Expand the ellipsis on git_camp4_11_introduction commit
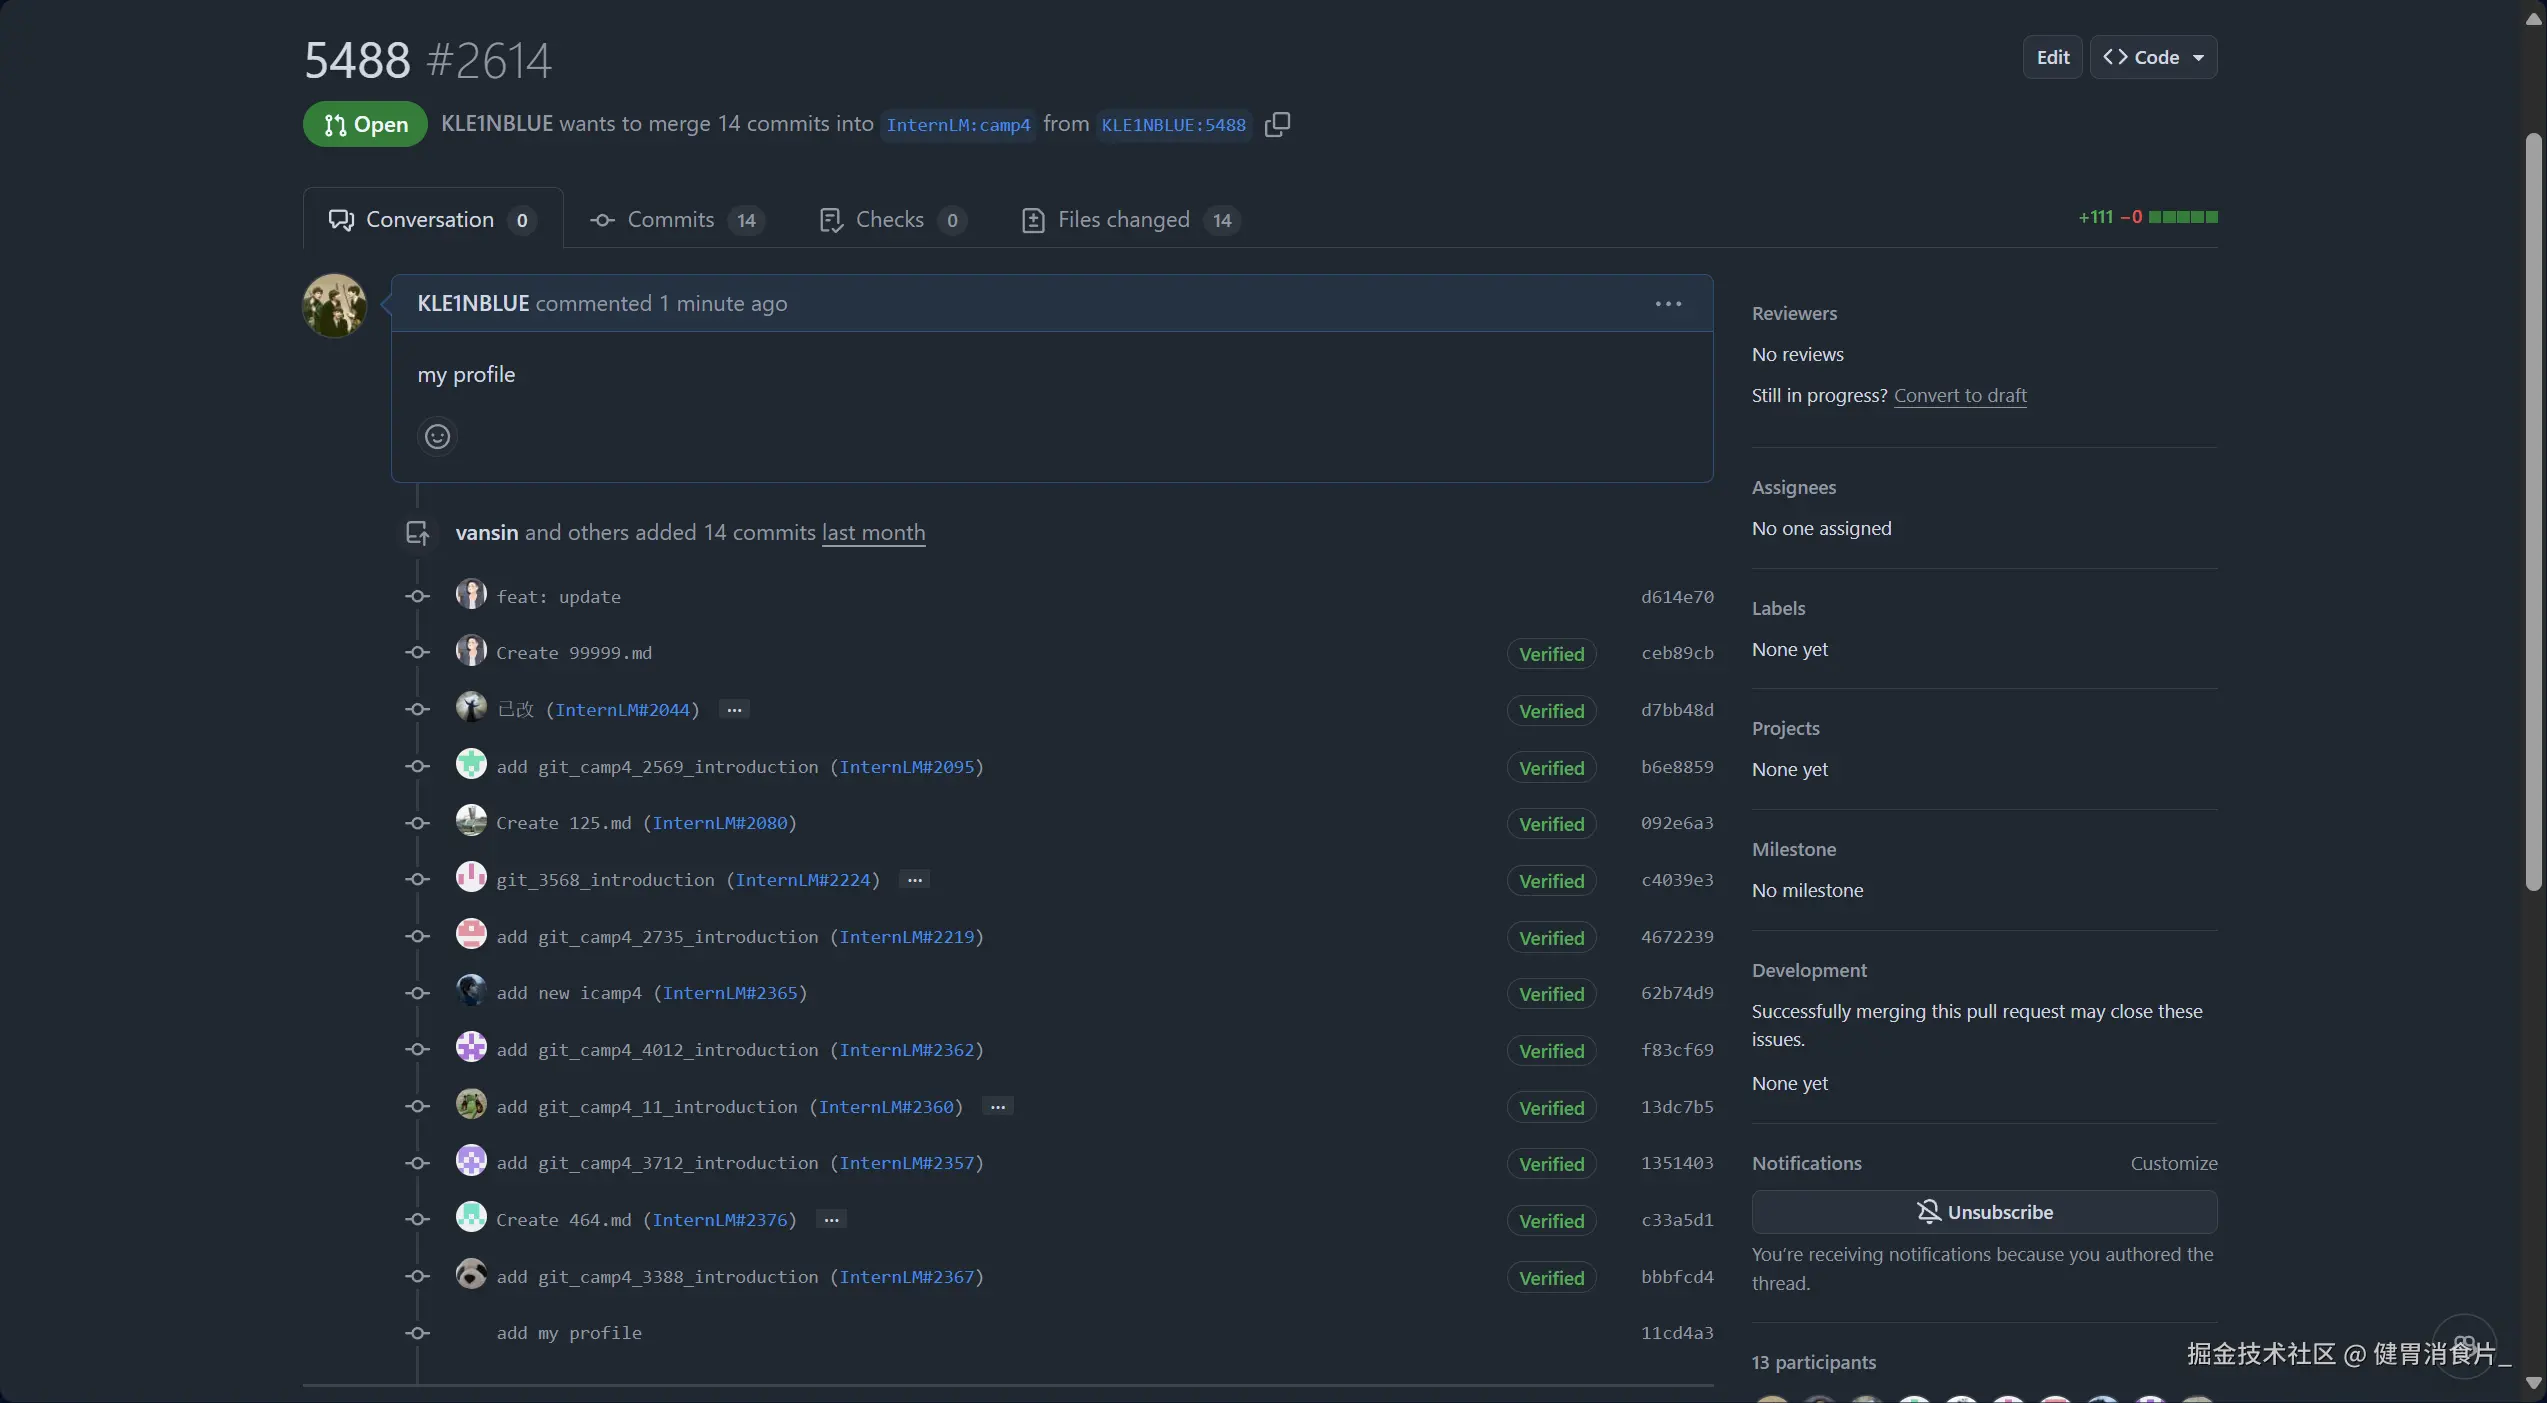The height and width of the screenshot is (1403, 2547). point(997,1107)
